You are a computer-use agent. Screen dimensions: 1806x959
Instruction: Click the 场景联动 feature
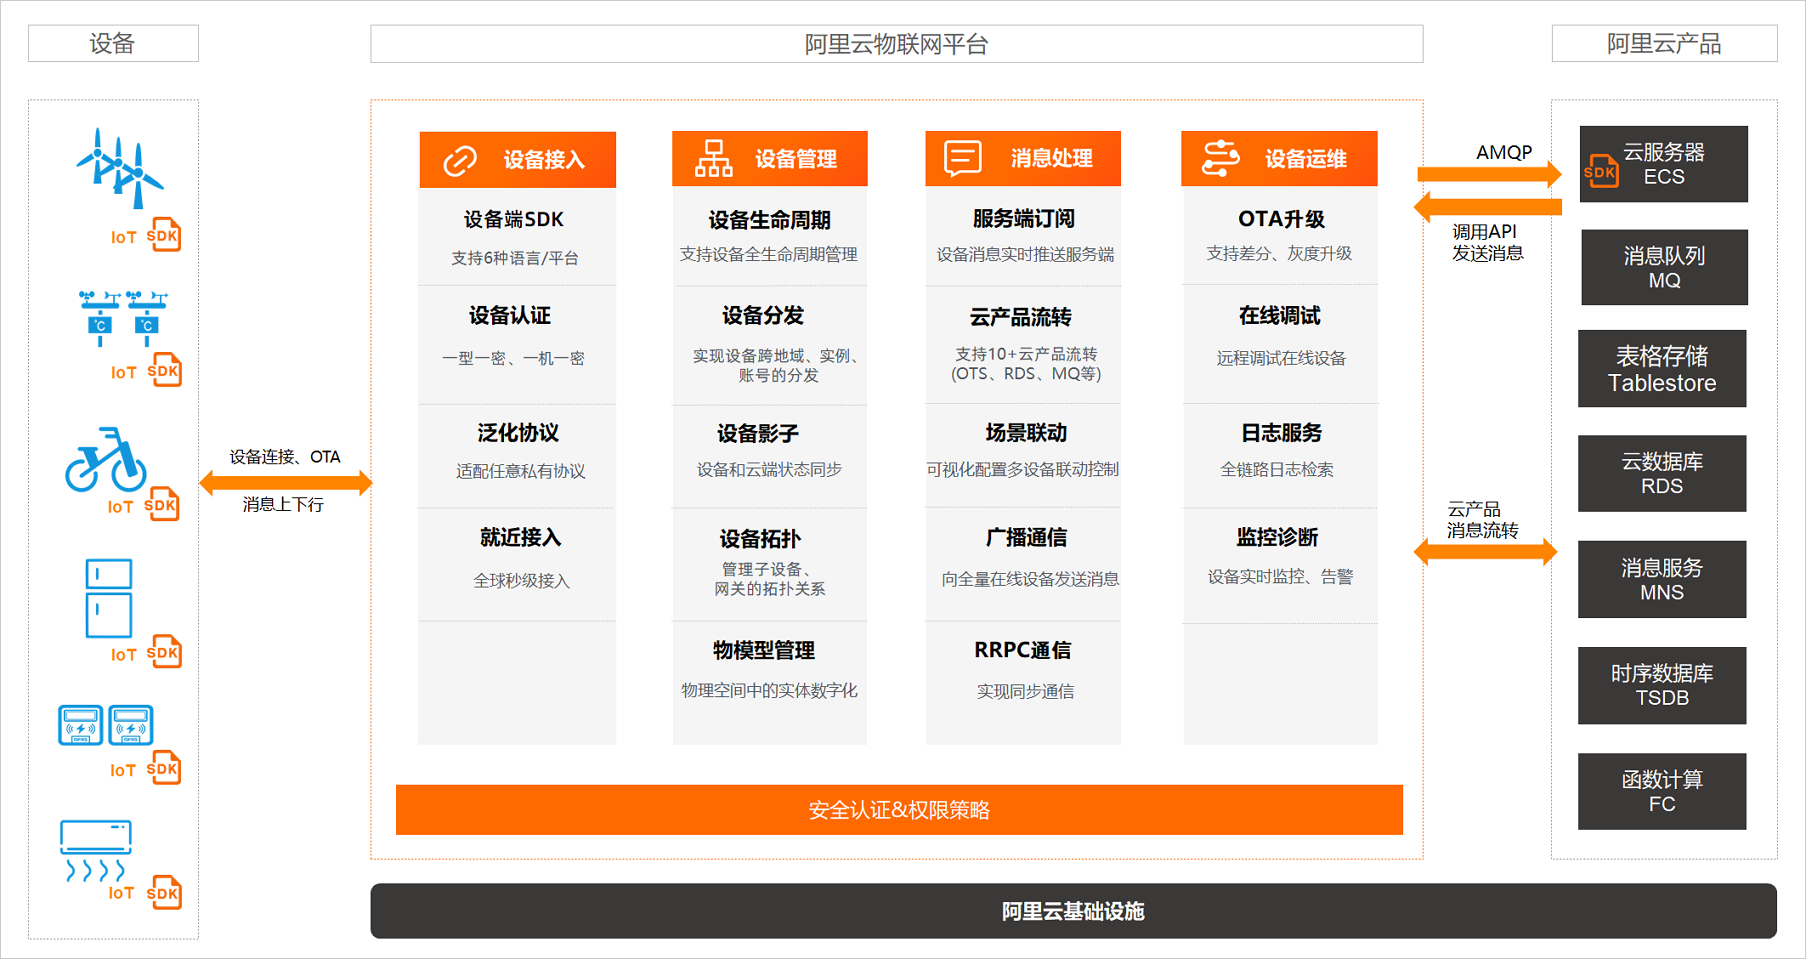click(1026, 433)
